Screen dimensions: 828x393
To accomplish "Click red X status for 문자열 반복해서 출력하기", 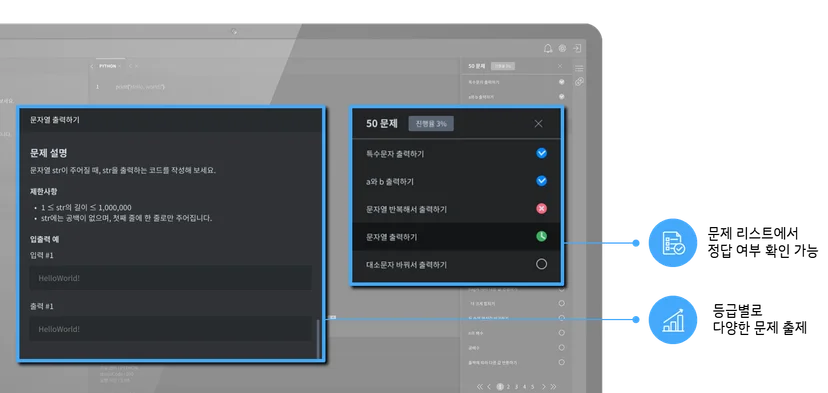I will pyautogui.click(x=541, y=209).
